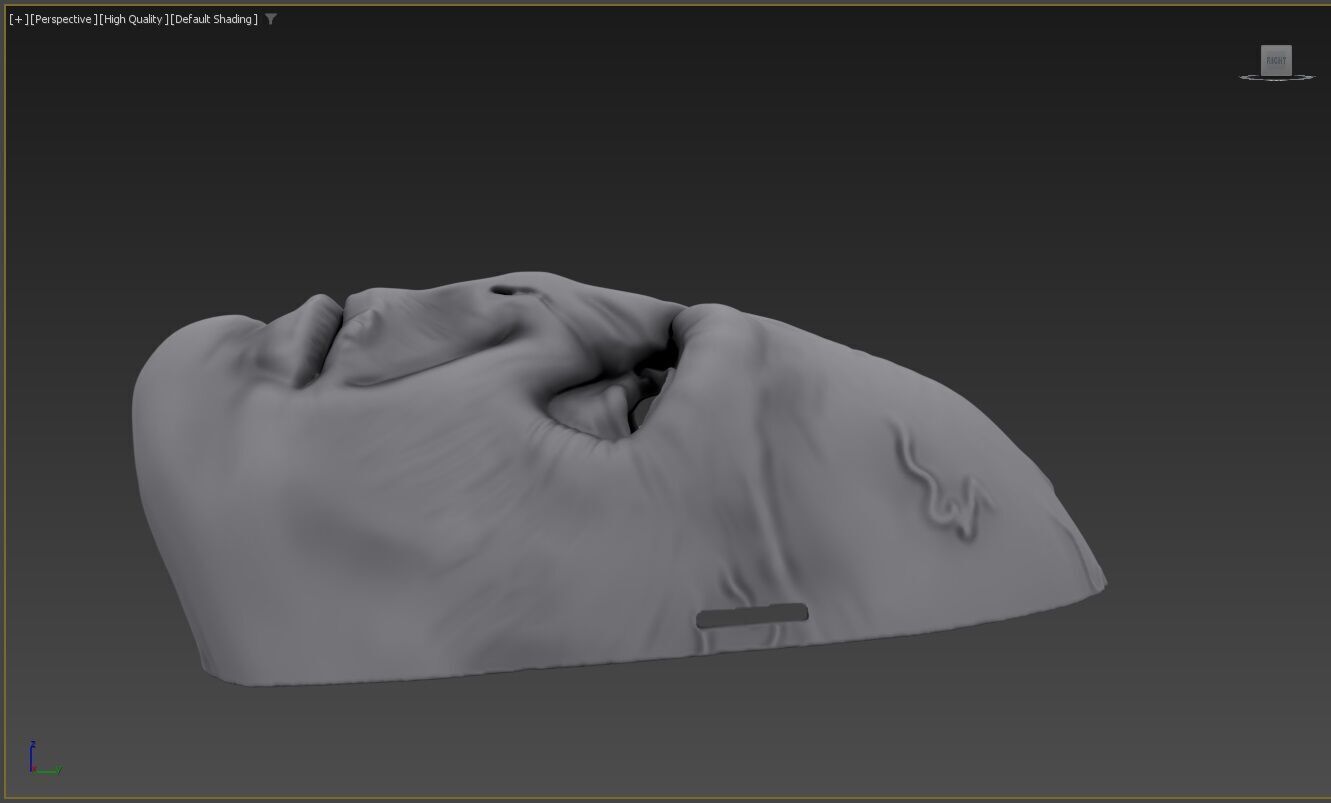The image size is (1331, 803).
Task: Click the viewport filter funnel icon
Action: pyautogui.click(x=271, y=19)
